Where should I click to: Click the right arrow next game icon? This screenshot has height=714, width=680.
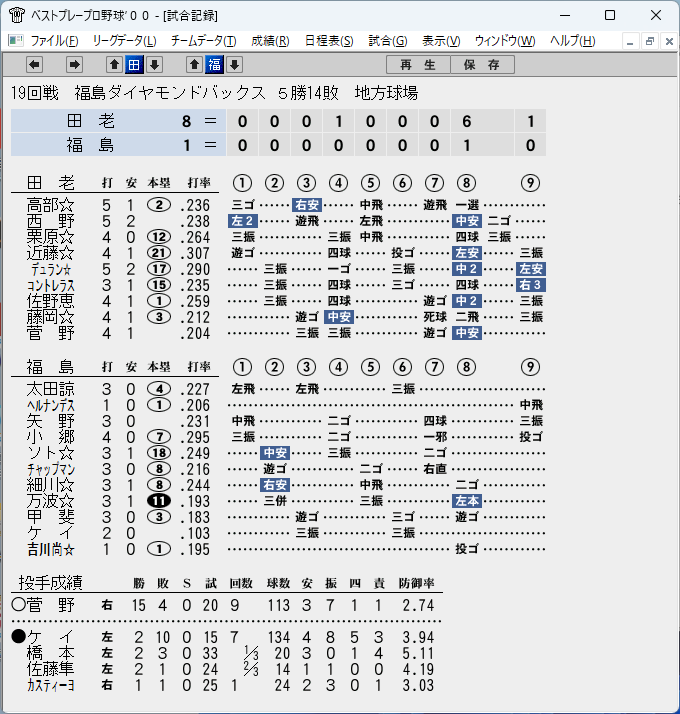74,65
